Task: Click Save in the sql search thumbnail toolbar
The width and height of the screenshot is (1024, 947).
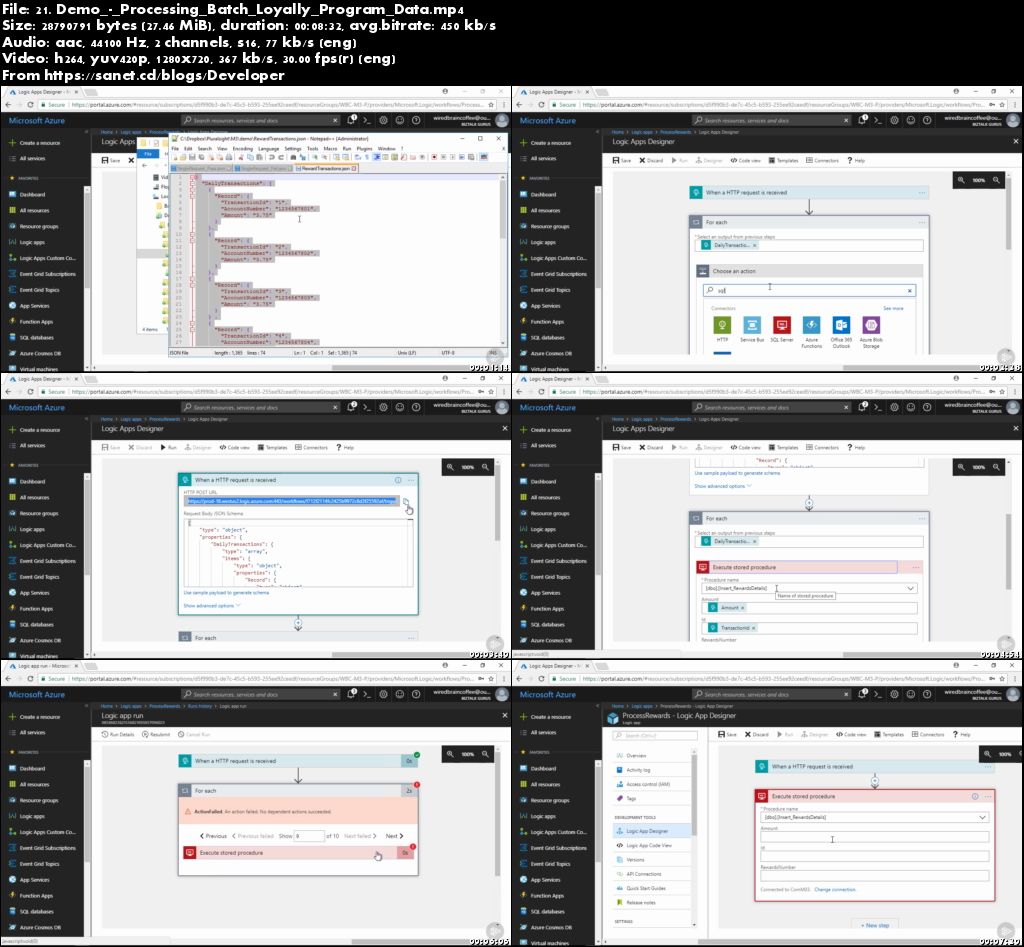Action: 622,161
